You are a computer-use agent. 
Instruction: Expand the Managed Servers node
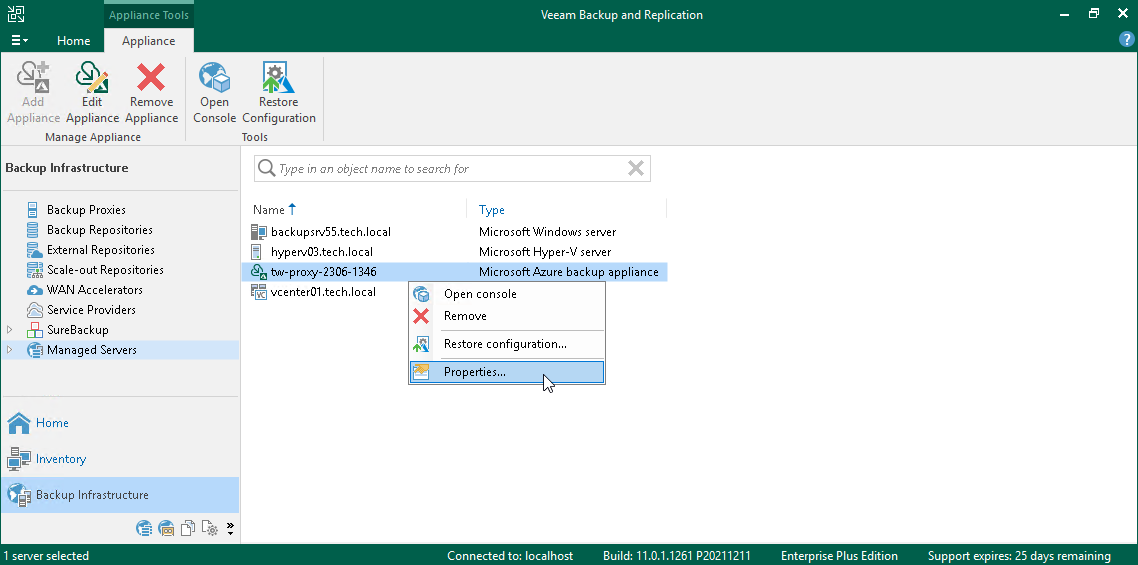pyautogui.click(x=9, y=350)
